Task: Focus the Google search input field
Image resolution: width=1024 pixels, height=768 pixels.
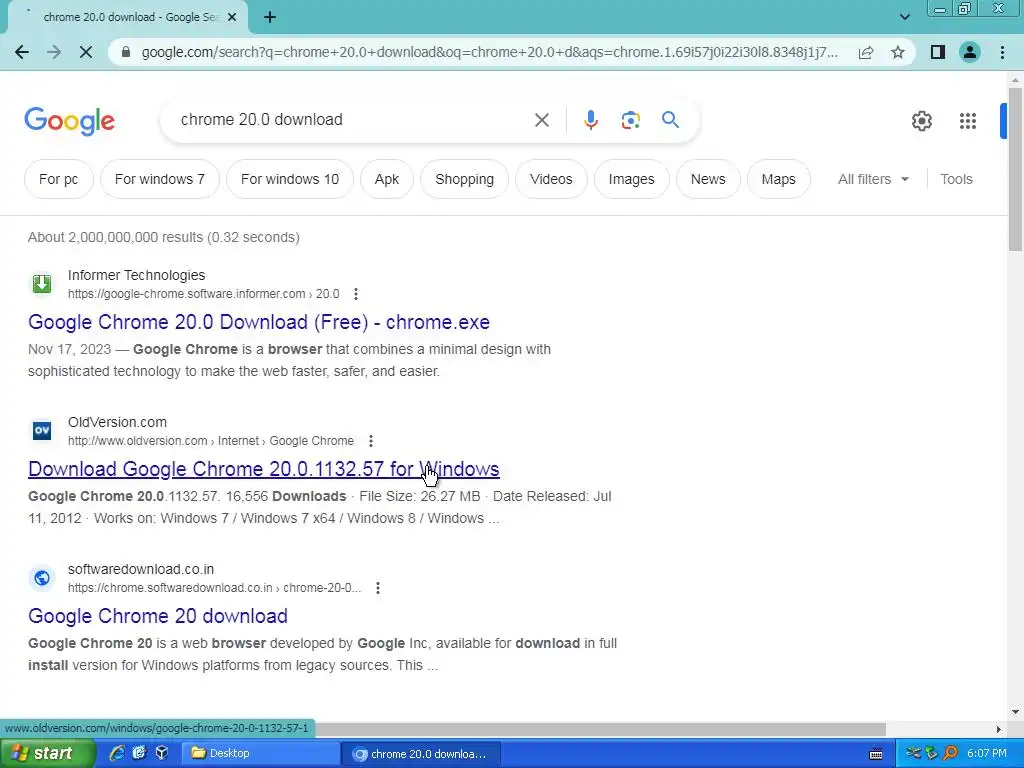Action: [353, 120]
